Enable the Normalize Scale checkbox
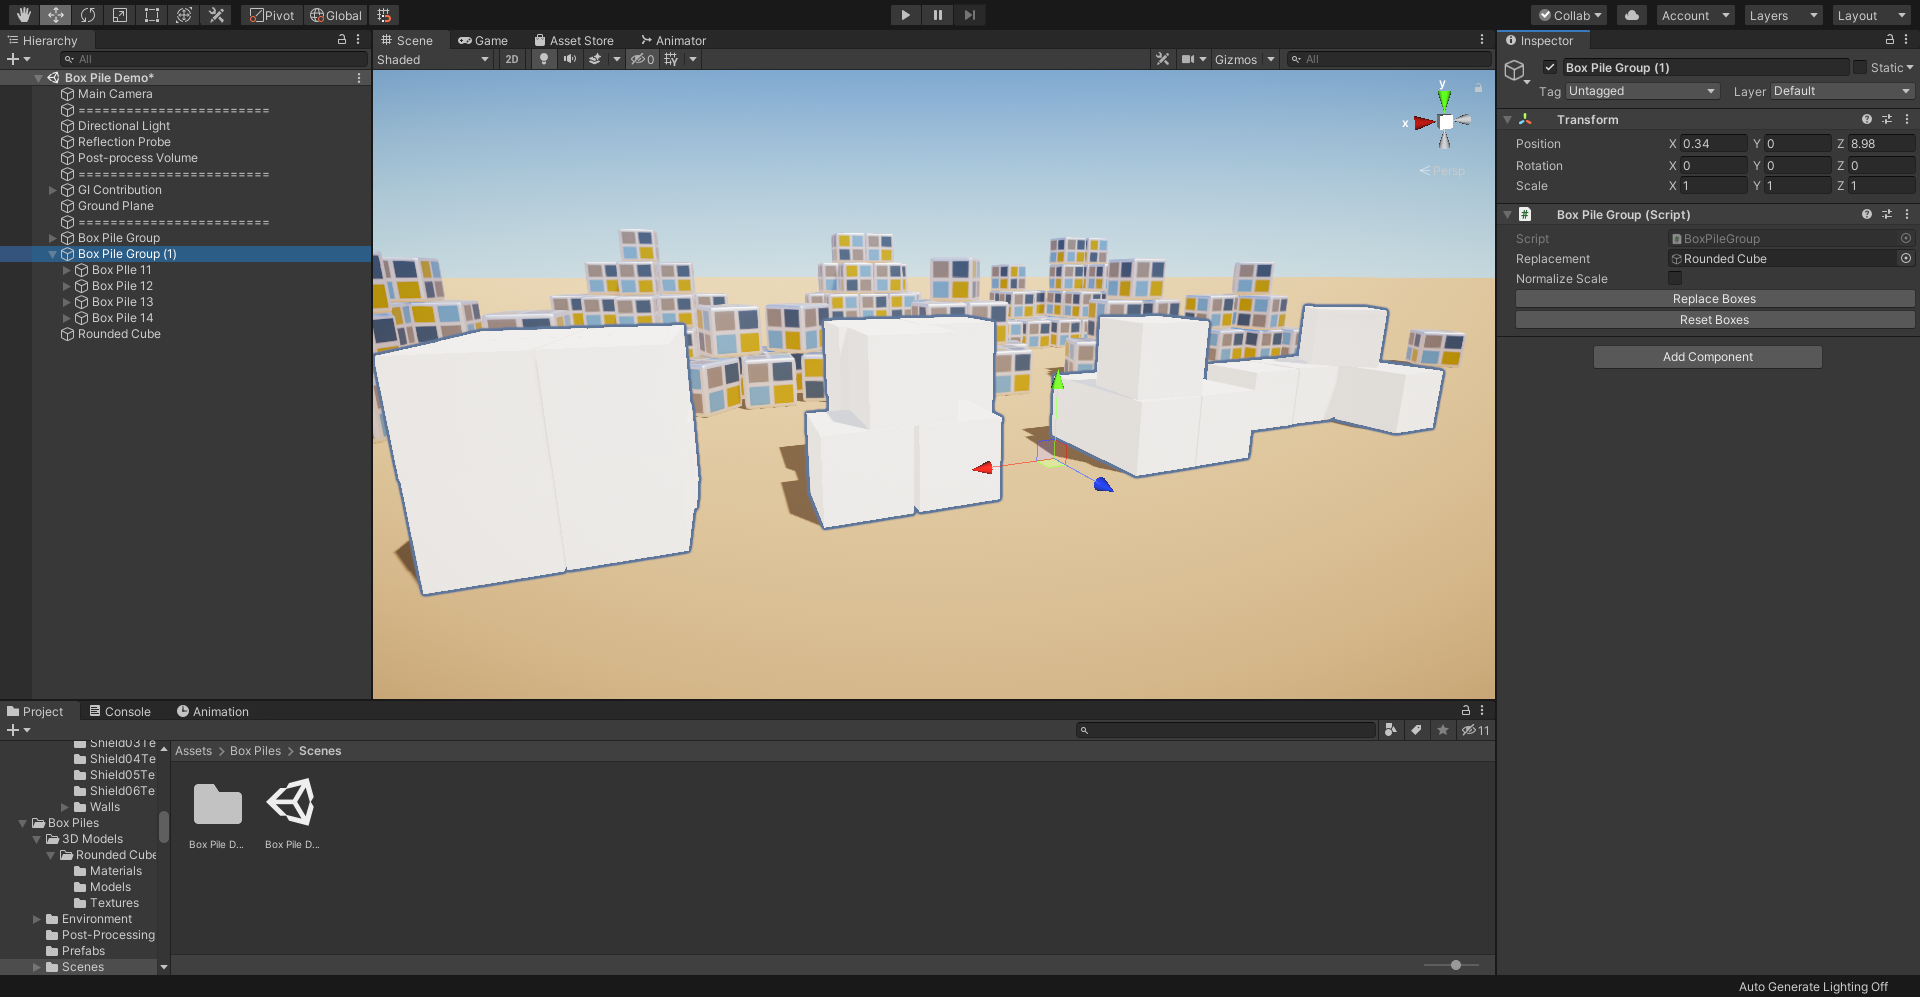The image size is (1920, 997). [x=1676, y=278]
